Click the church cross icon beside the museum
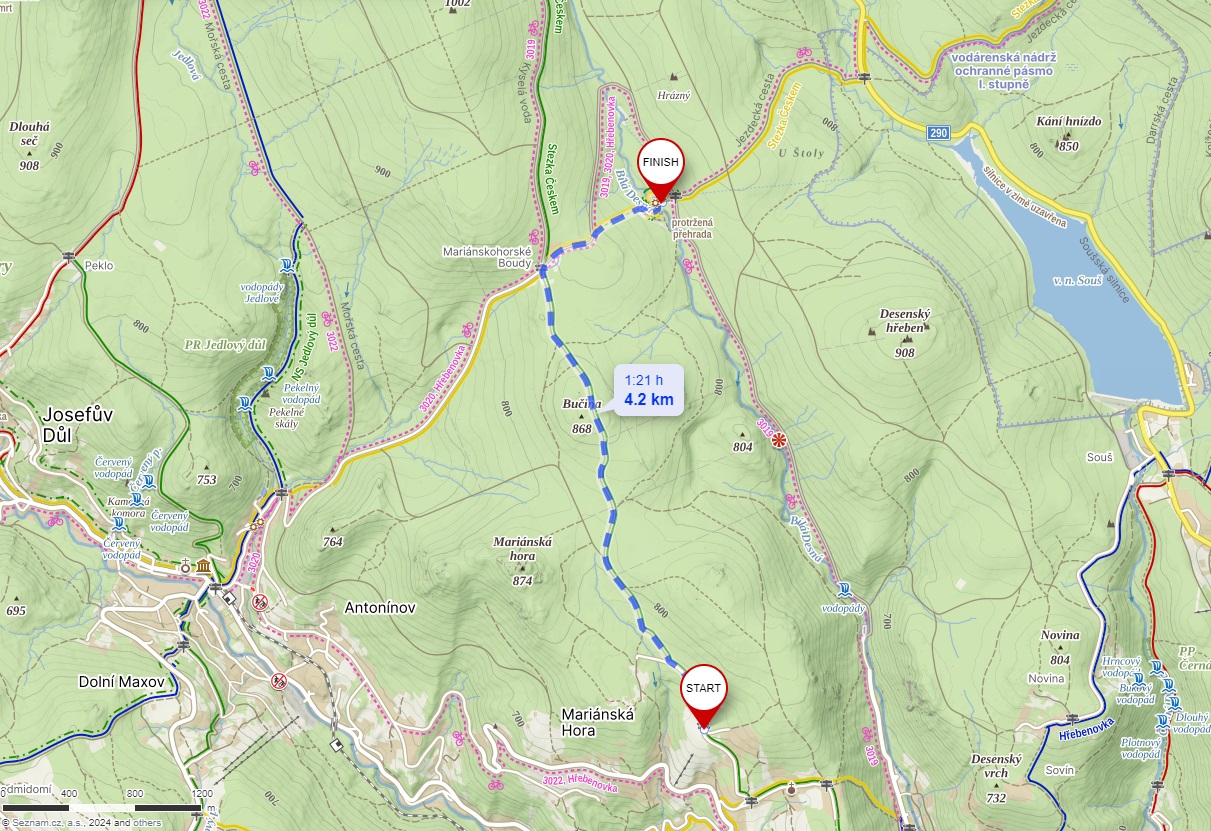This screenshot has width=1211, height=831. [x=186, y=568]
